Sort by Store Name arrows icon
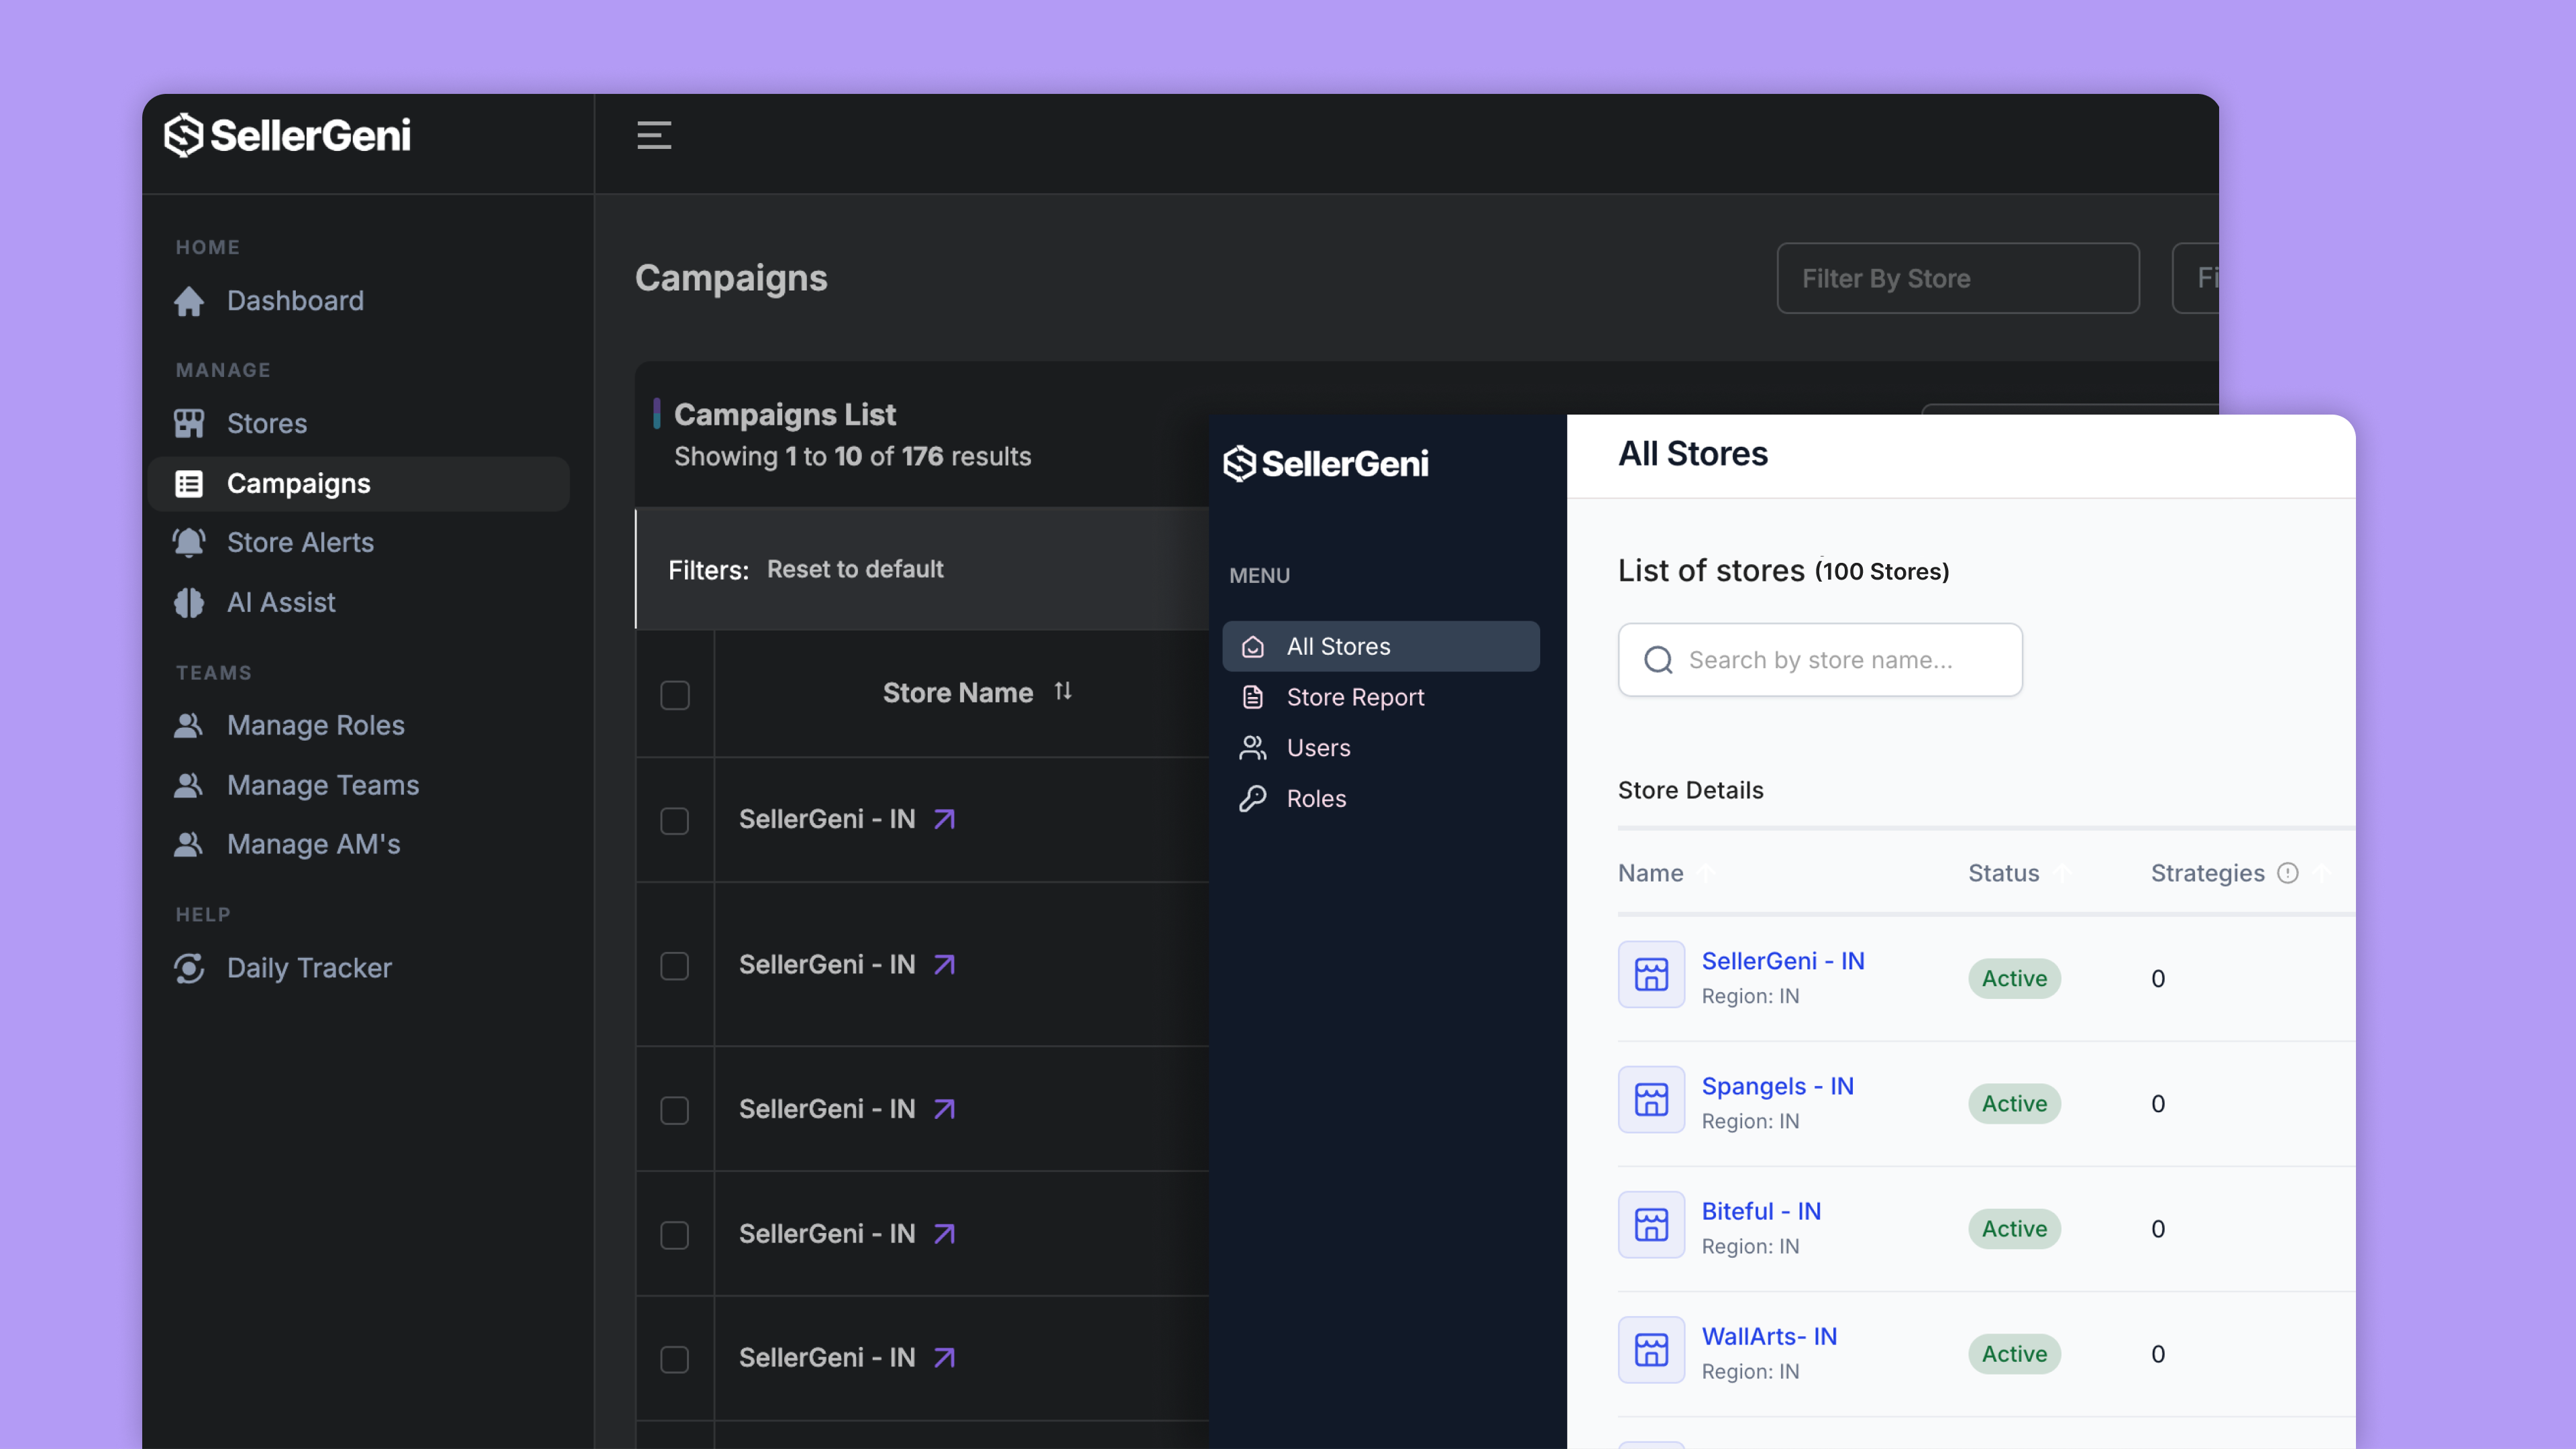This screenshot has height=1449, width=2576. pos(1063,691)
